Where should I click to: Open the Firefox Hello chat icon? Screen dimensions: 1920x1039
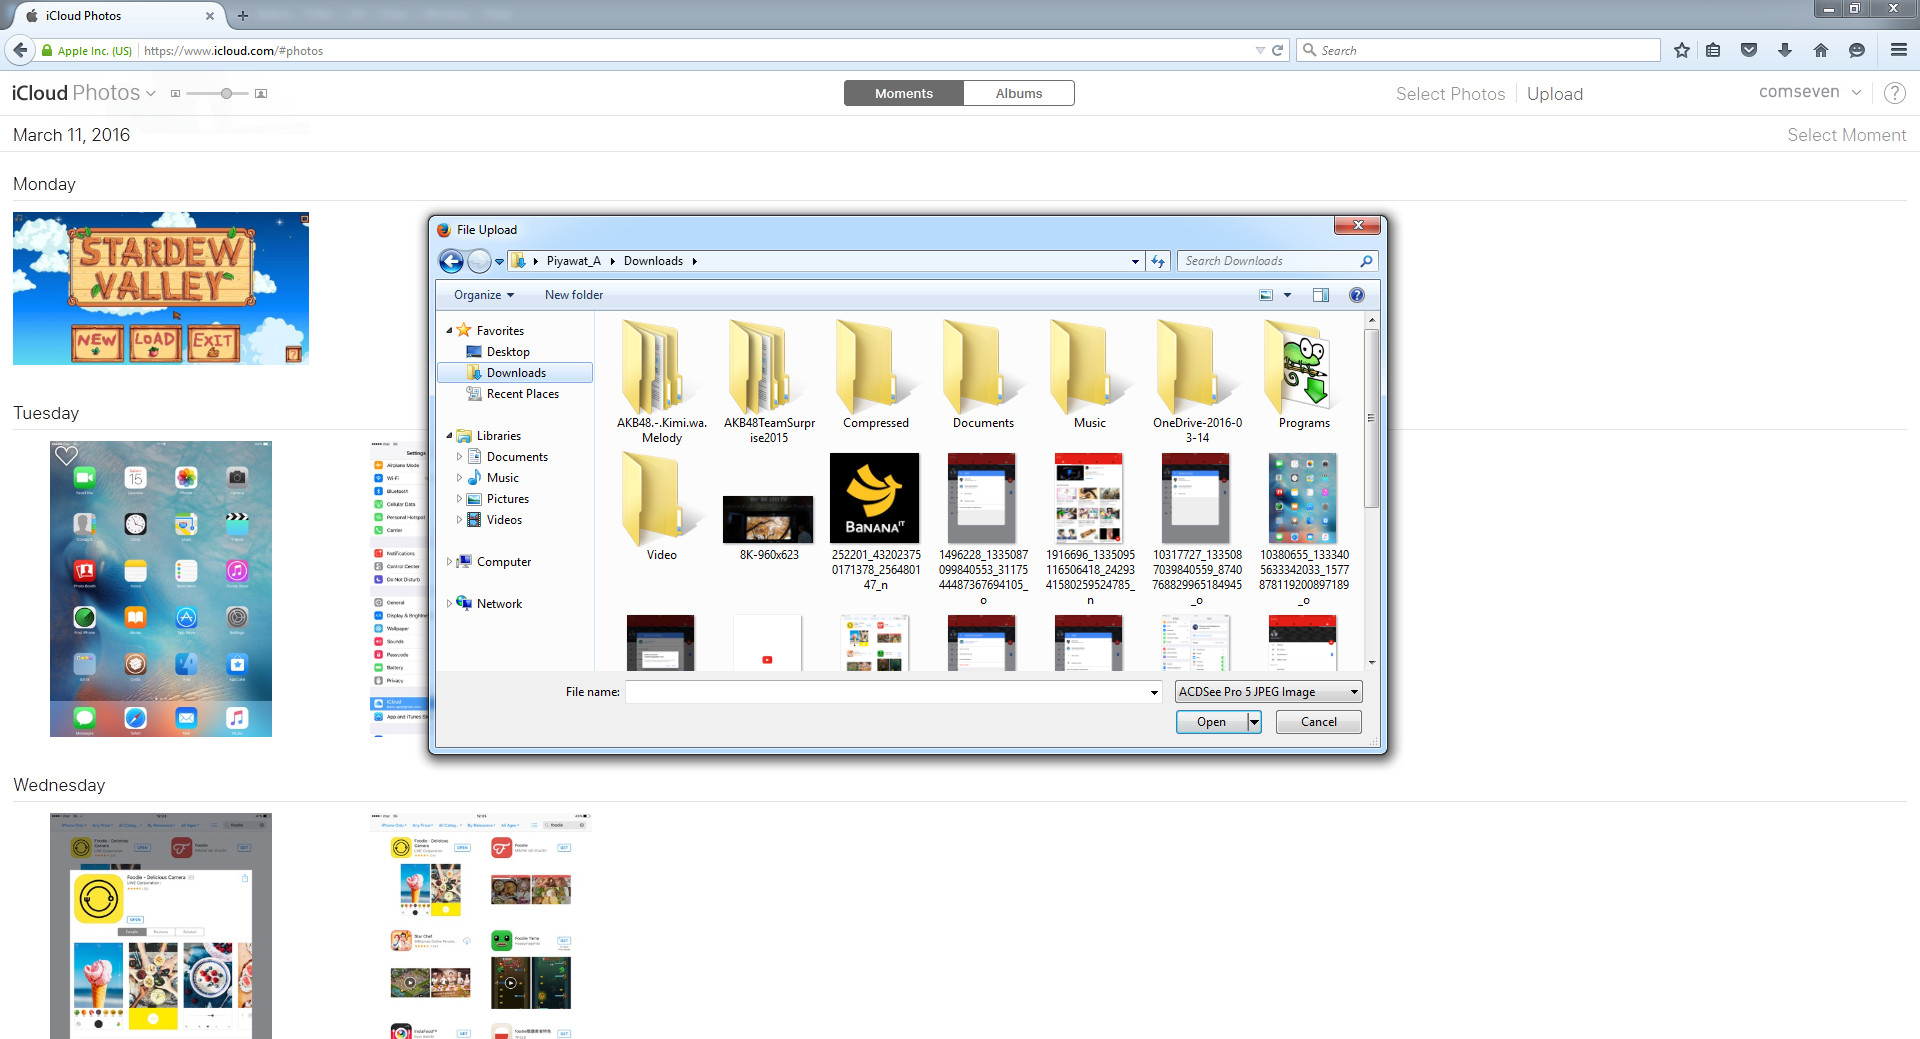(1857, 50)
